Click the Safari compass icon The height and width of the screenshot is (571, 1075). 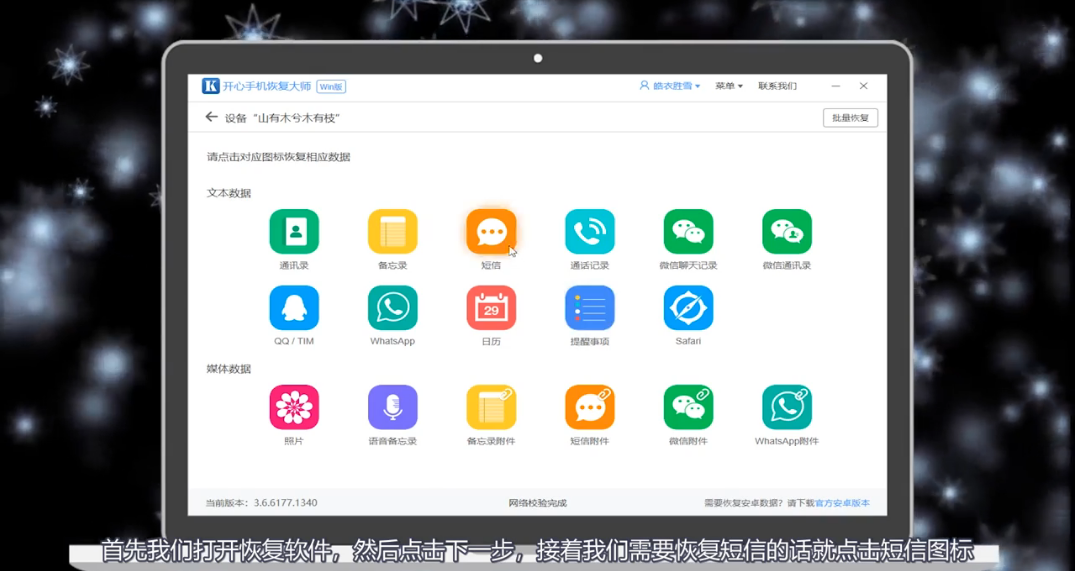pyautogui.click(x=688, y=308)
